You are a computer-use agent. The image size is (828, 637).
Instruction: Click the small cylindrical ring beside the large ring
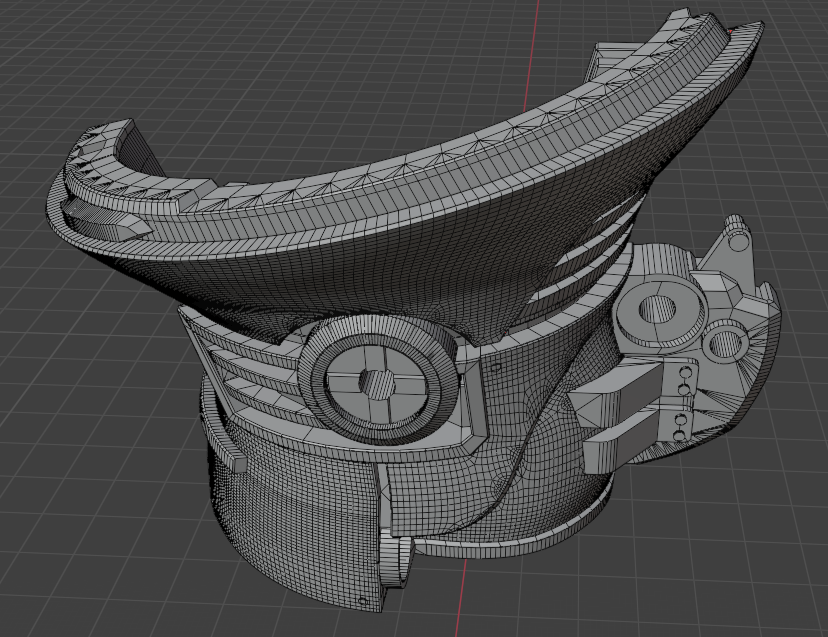[726, 343]
